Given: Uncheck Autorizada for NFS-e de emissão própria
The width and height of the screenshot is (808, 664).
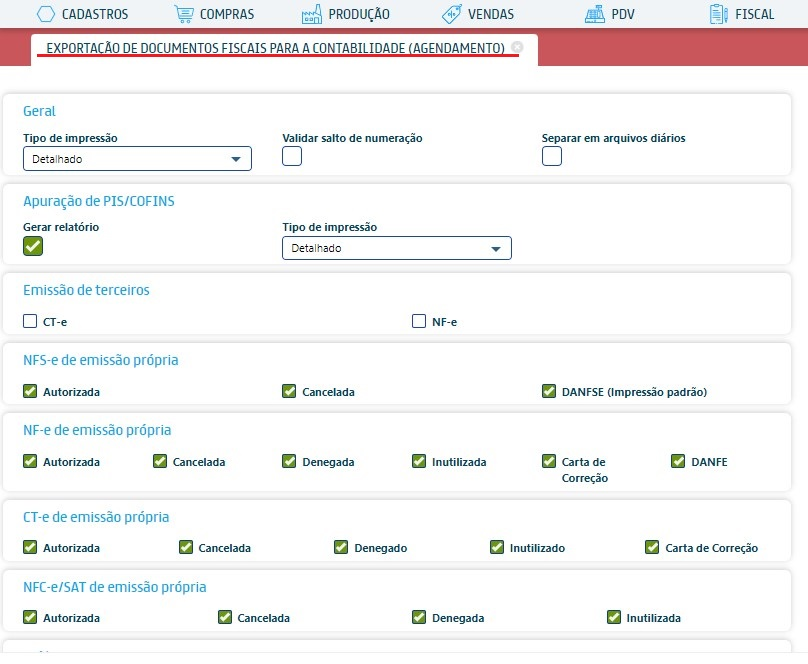Looking at the screenshot, I should [x=30, y=391].
